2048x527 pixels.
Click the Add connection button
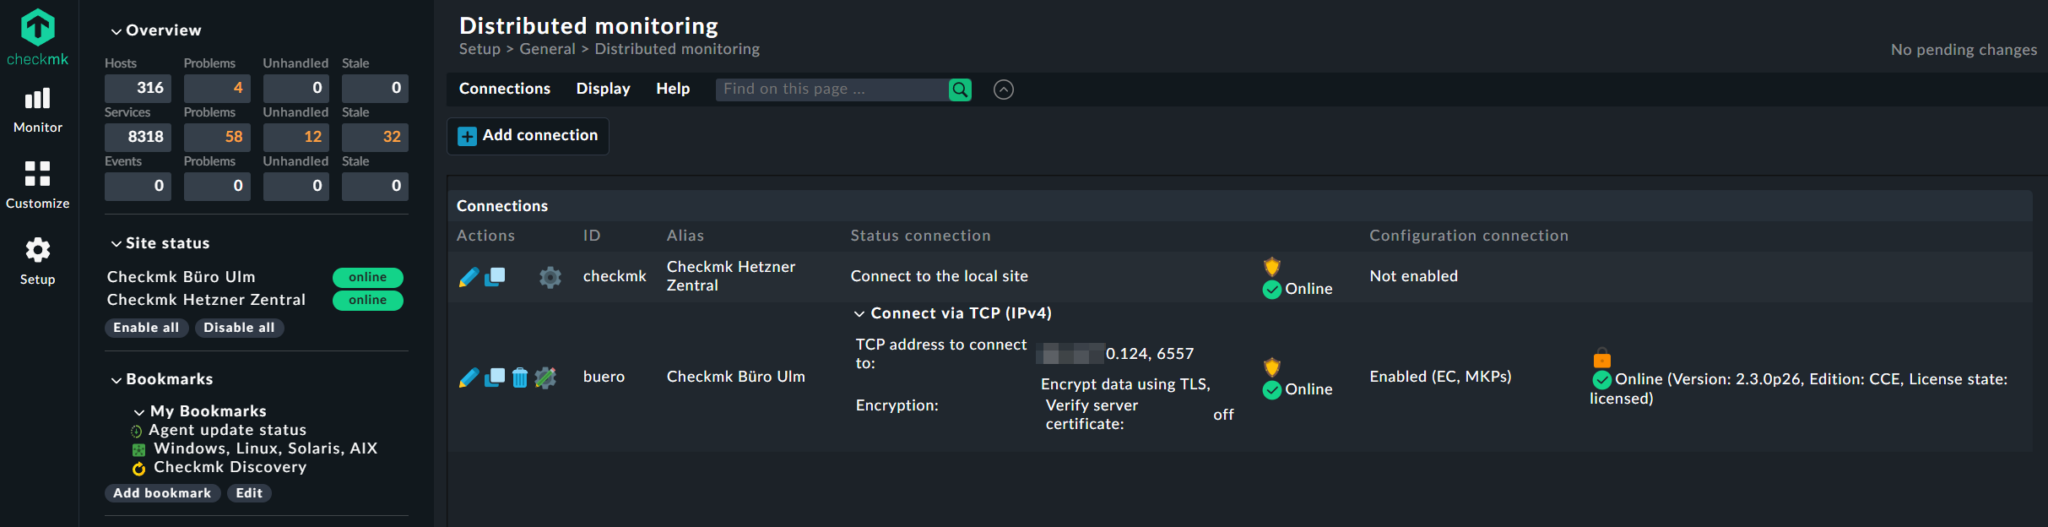point(528,136)
